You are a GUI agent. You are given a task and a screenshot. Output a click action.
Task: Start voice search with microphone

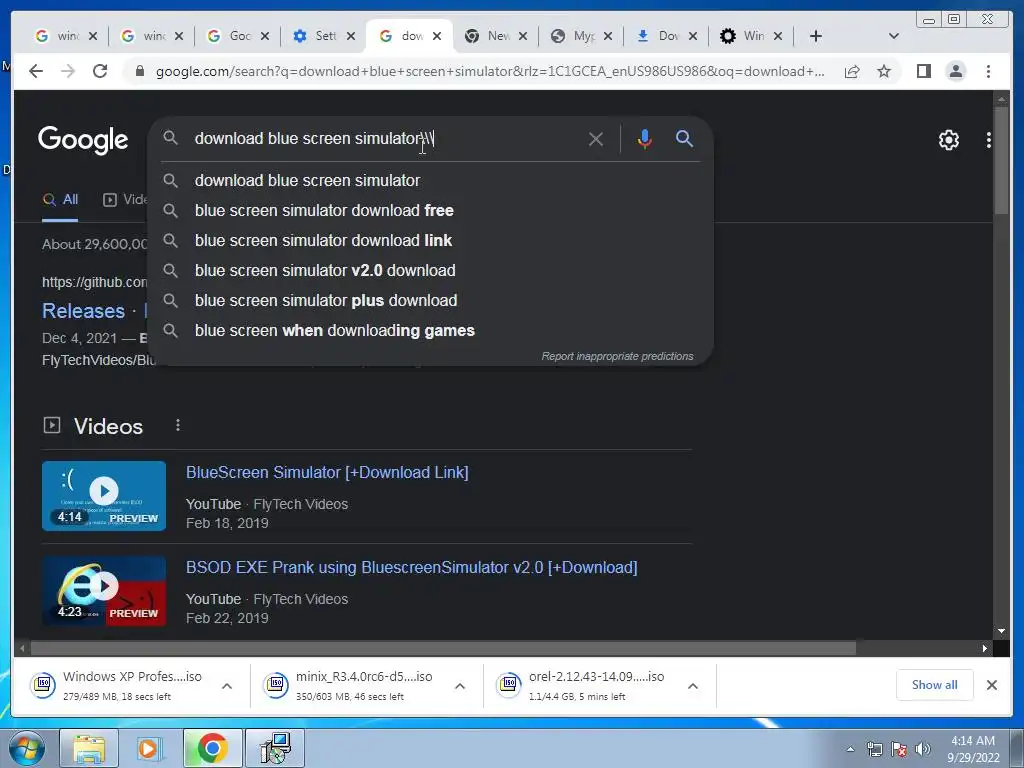click(x=645, y=139)
